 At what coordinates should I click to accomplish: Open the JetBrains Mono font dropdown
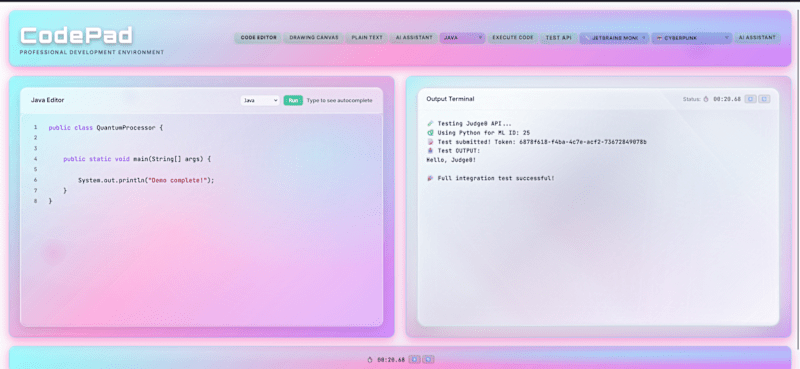pyautogui.click(x=614, y=38)
